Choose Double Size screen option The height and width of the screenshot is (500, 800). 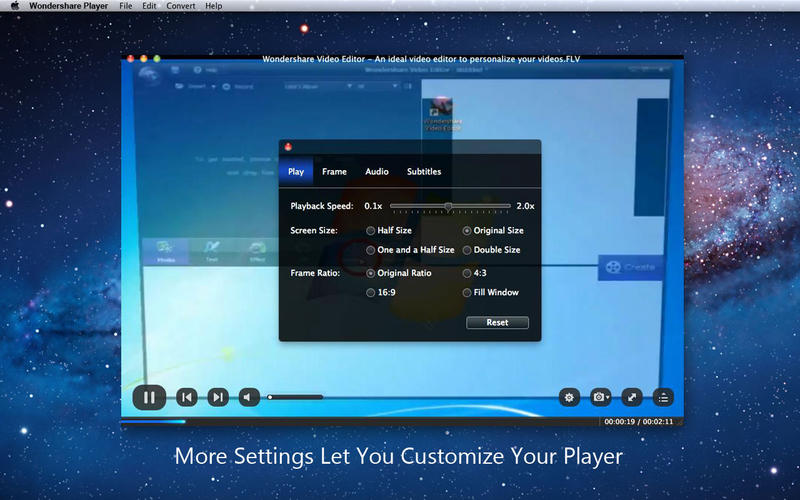click(x=467, y=250)
